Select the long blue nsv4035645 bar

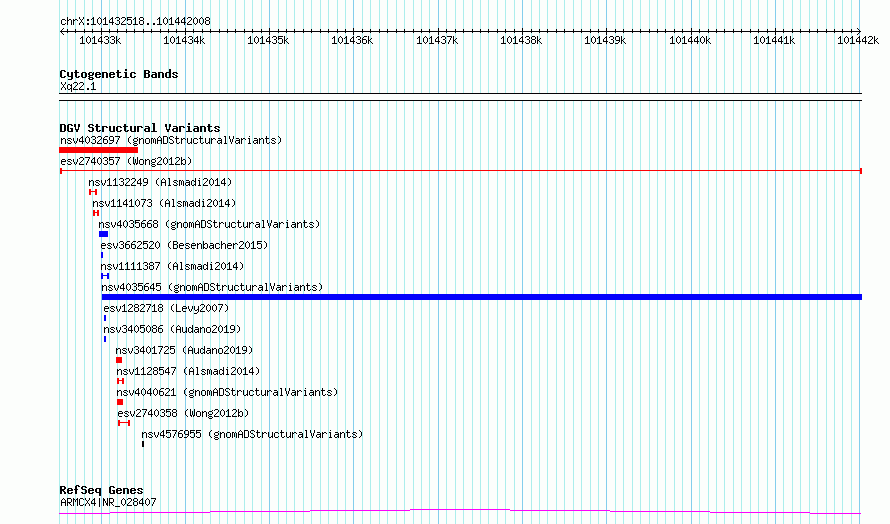(x=482, y=297)
